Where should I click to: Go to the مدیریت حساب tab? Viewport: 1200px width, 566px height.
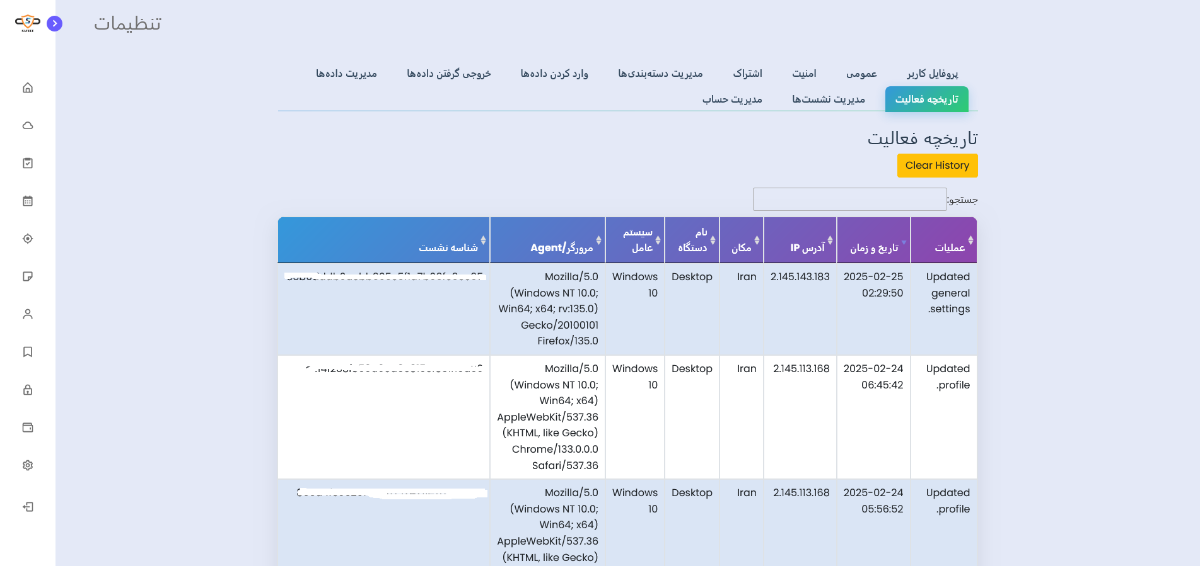coord(732,99)
